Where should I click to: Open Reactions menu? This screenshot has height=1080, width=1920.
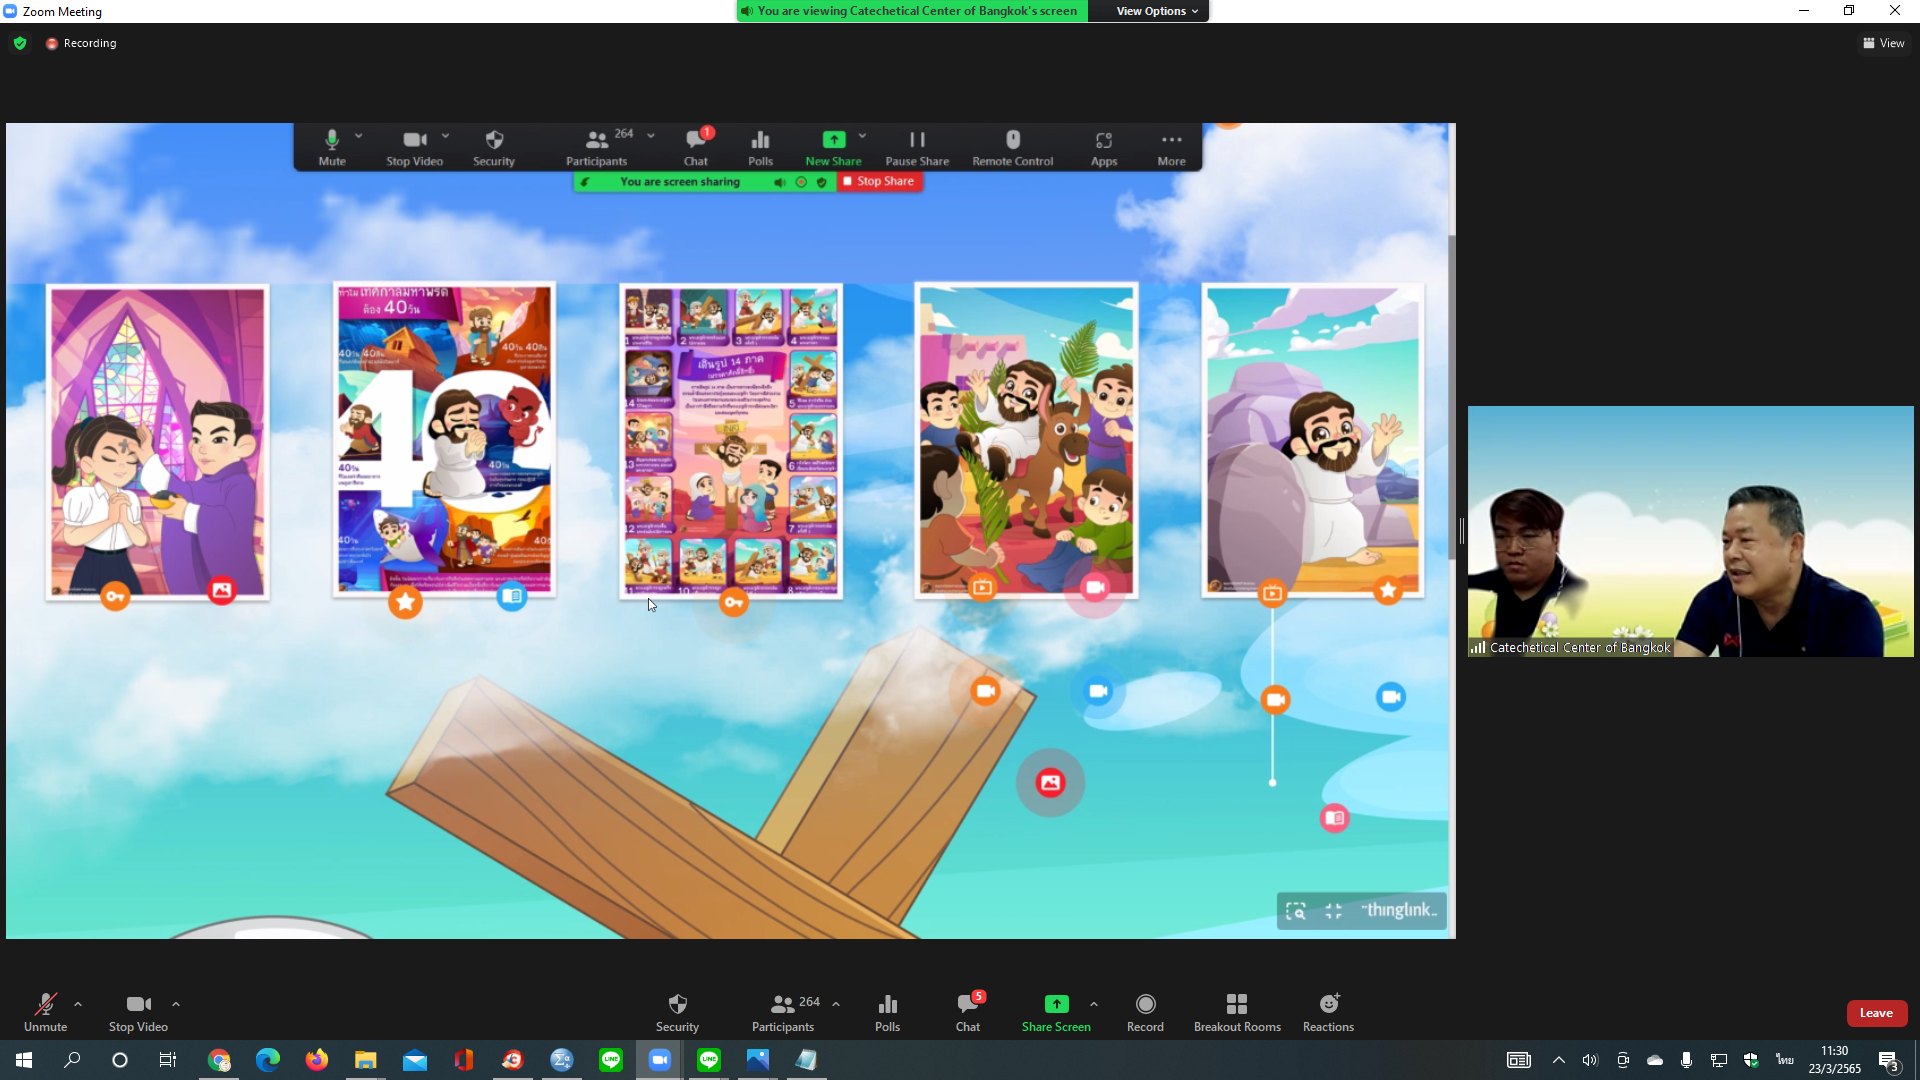(x=1328, y=1012)
